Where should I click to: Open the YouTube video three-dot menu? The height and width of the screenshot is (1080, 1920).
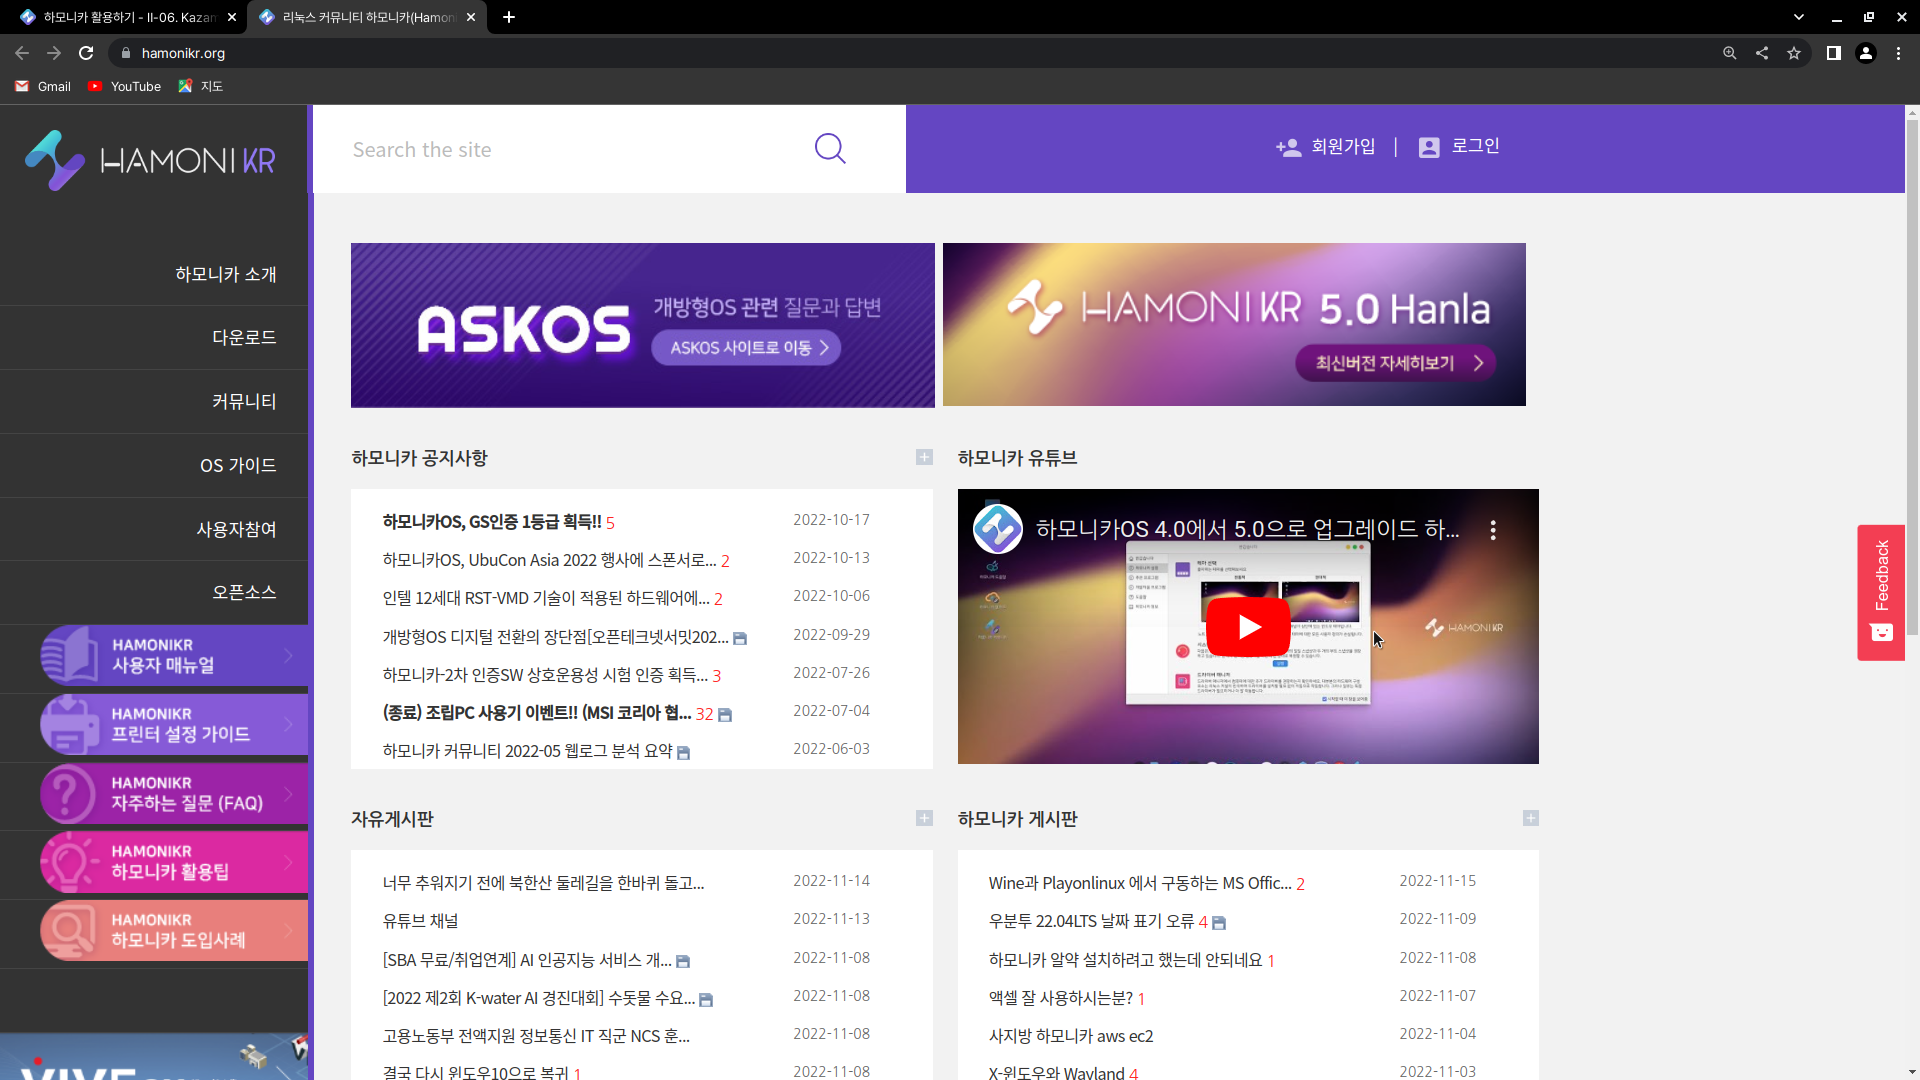click(x=1493, y=530)
